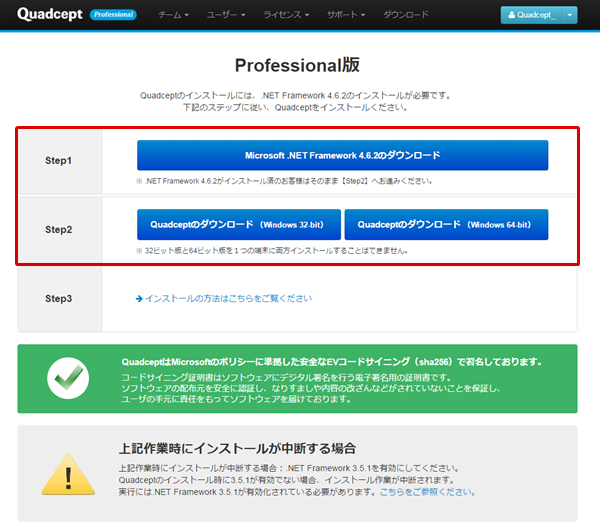The height and width of the screenshot is (531, 600).
Task: Click the Quadcept logo in header
Action: [x=49, y=15]
